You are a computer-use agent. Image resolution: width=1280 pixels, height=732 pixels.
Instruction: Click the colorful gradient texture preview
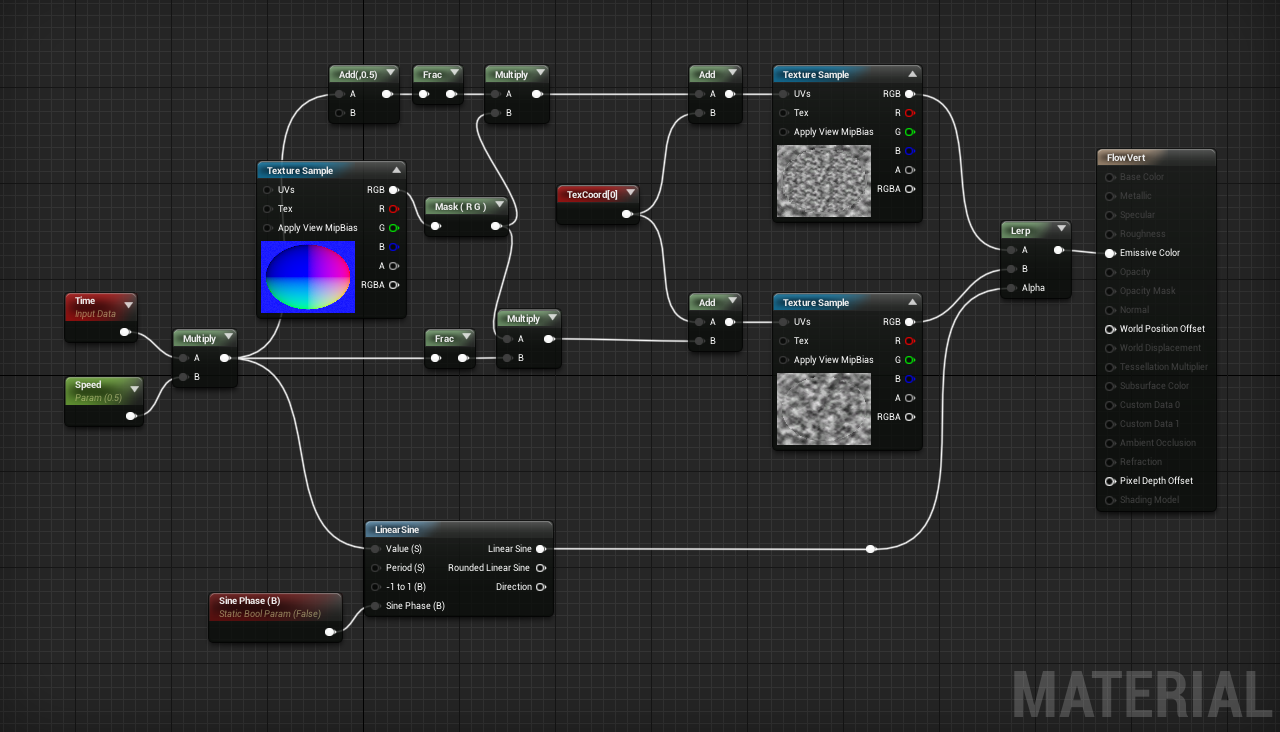[308, 277]
